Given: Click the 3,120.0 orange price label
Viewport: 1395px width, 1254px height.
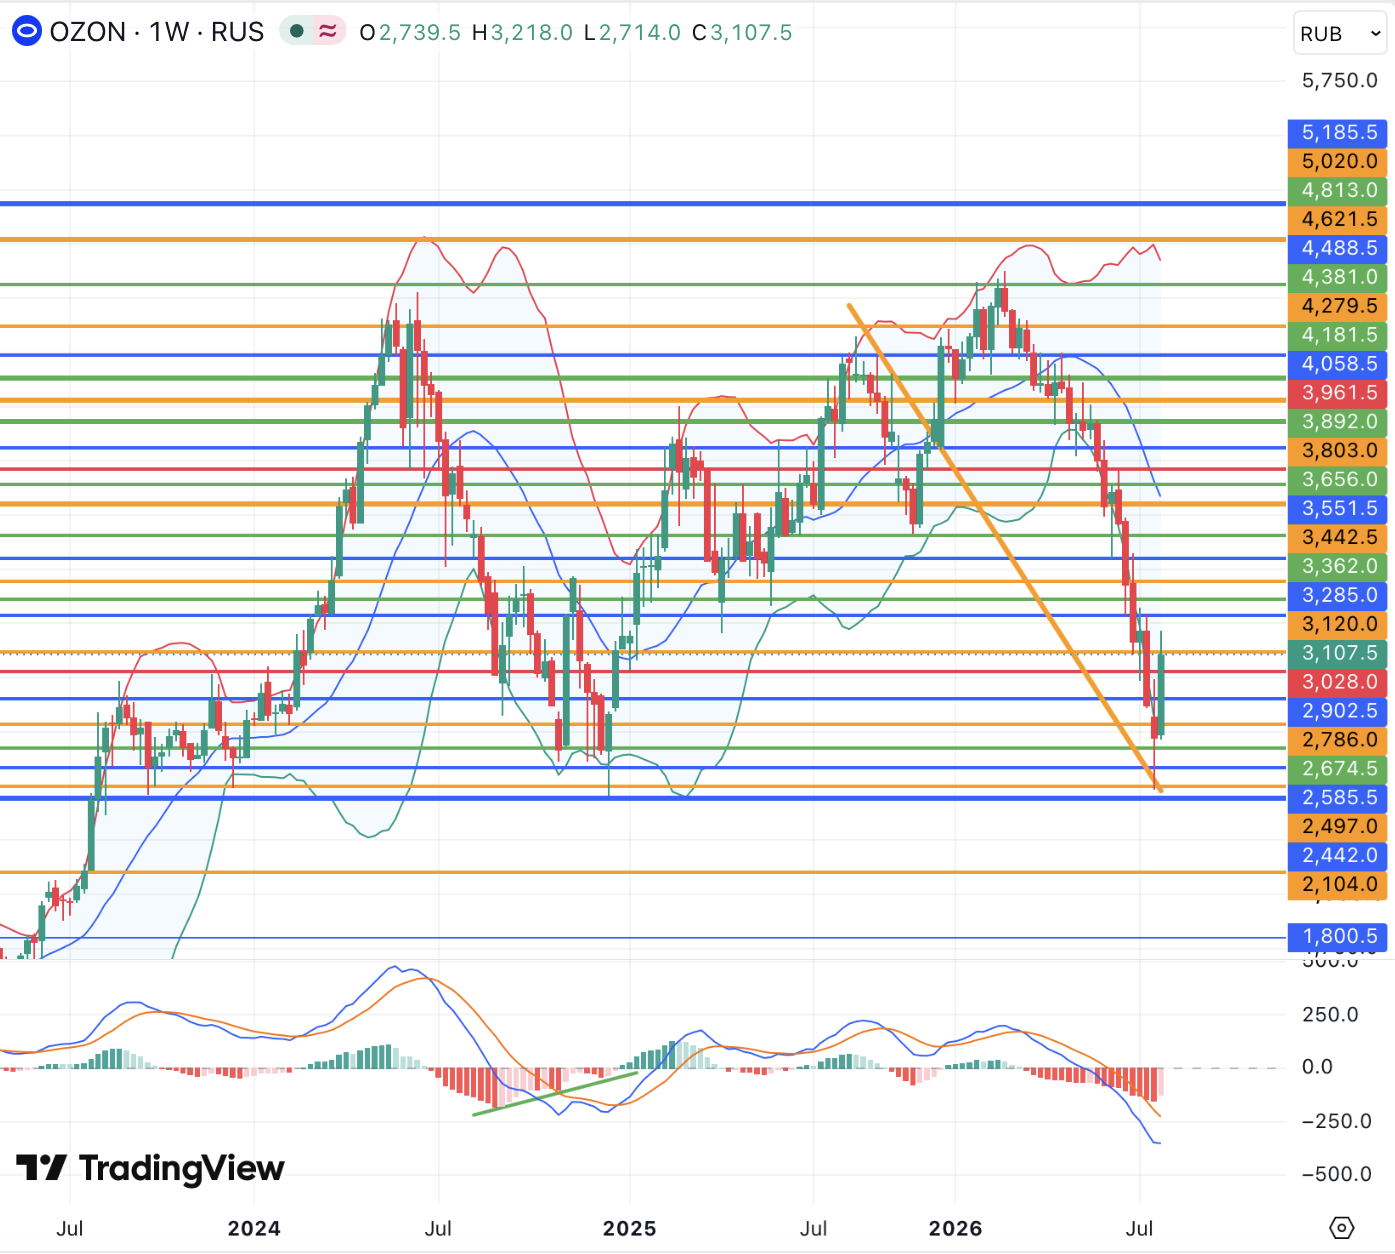Looking at the screenshot, I should pyautogui.click(x=1339, y=625).
